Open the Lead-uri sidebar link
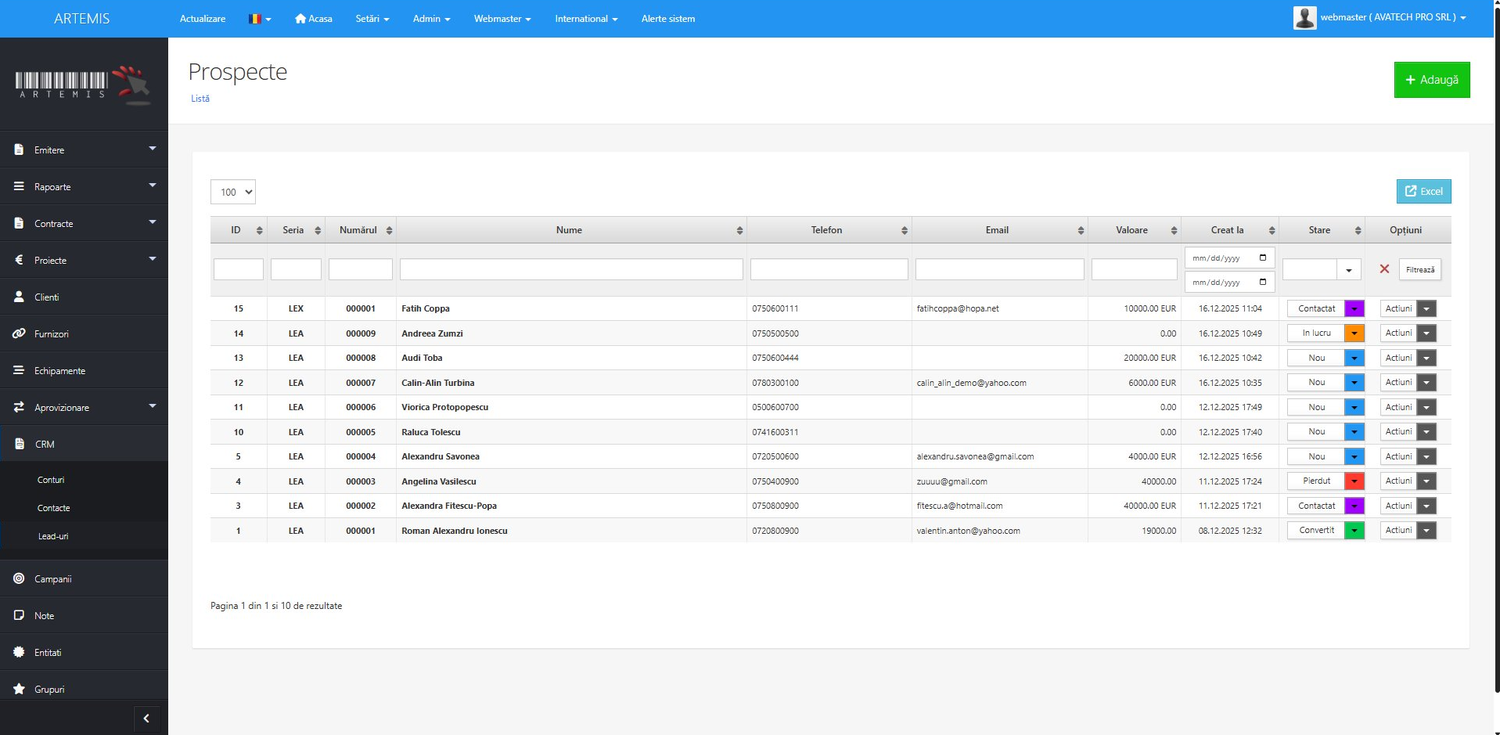This screenshot has height=735, width=1500. [x=53, y=536]
